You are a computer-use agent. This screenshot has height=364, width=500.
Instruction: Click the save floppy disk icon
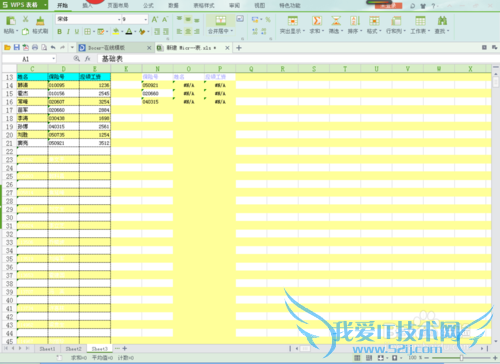point(16,48)
